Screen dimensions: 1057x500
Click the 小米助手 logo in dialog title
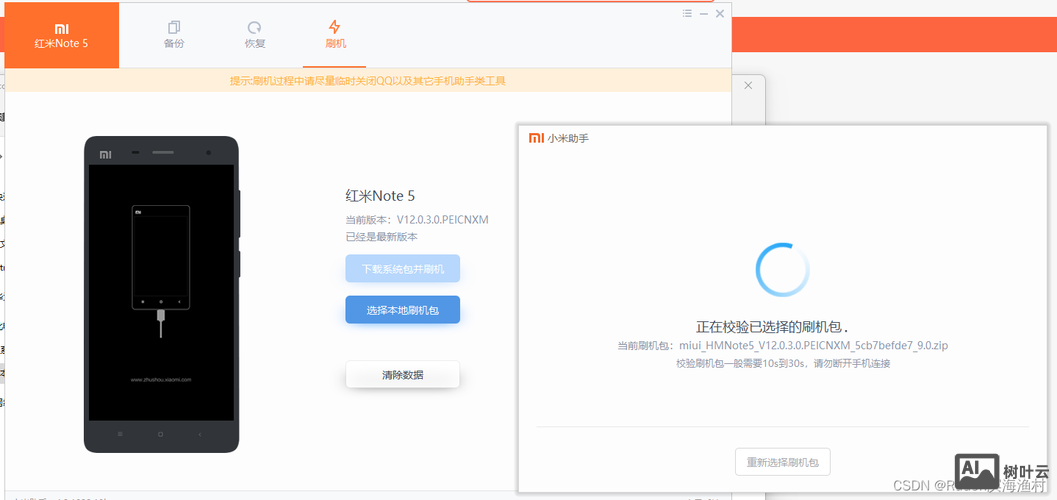(559, 138)
